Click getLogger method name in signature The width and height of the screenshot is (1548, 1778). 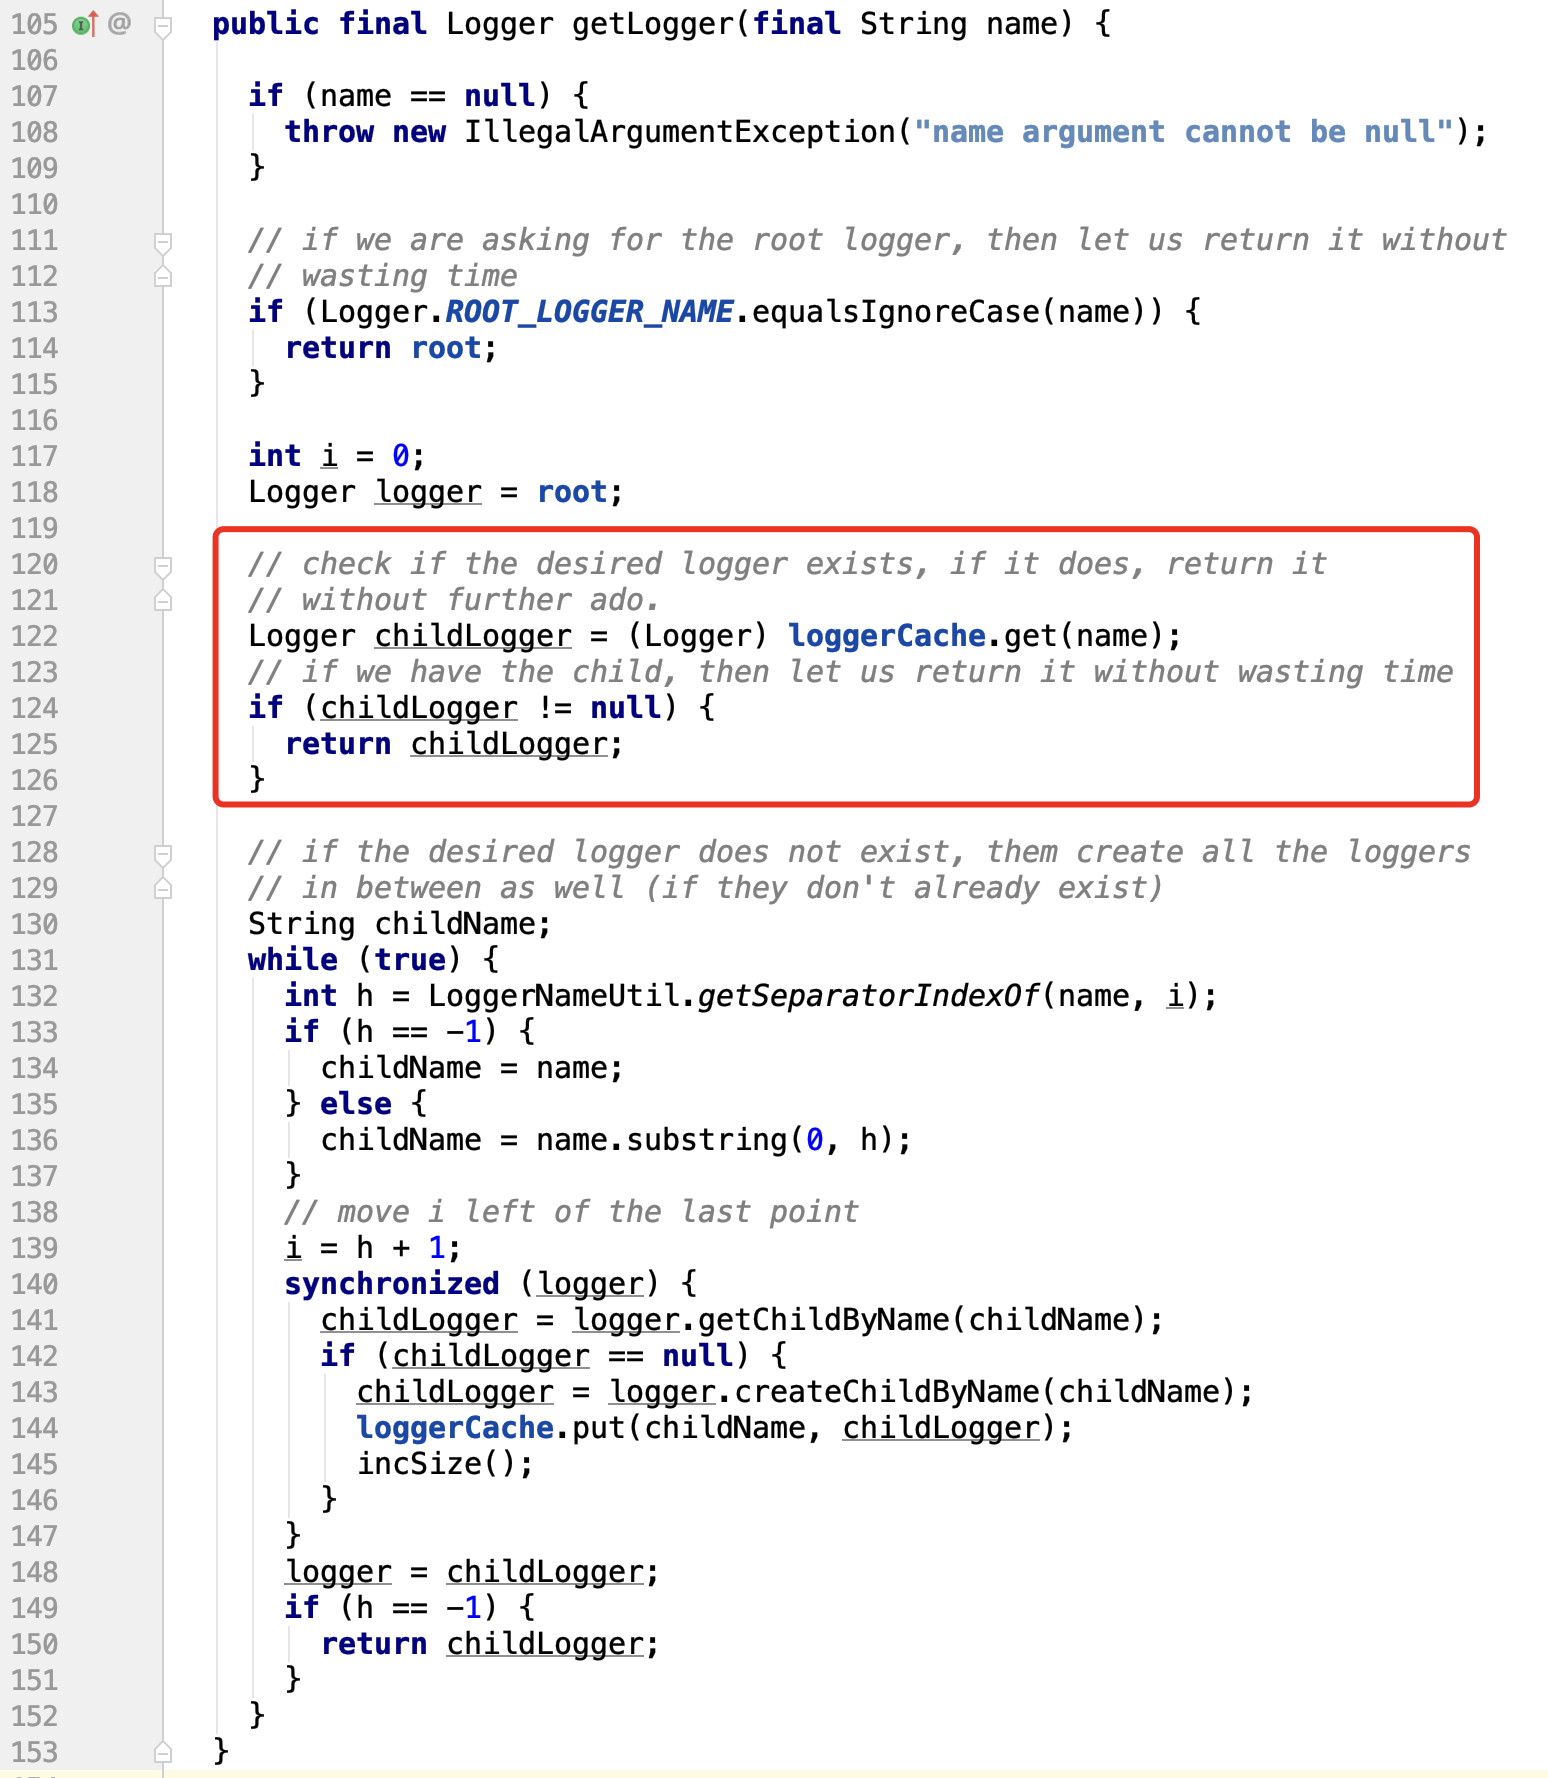coord(653,24)
